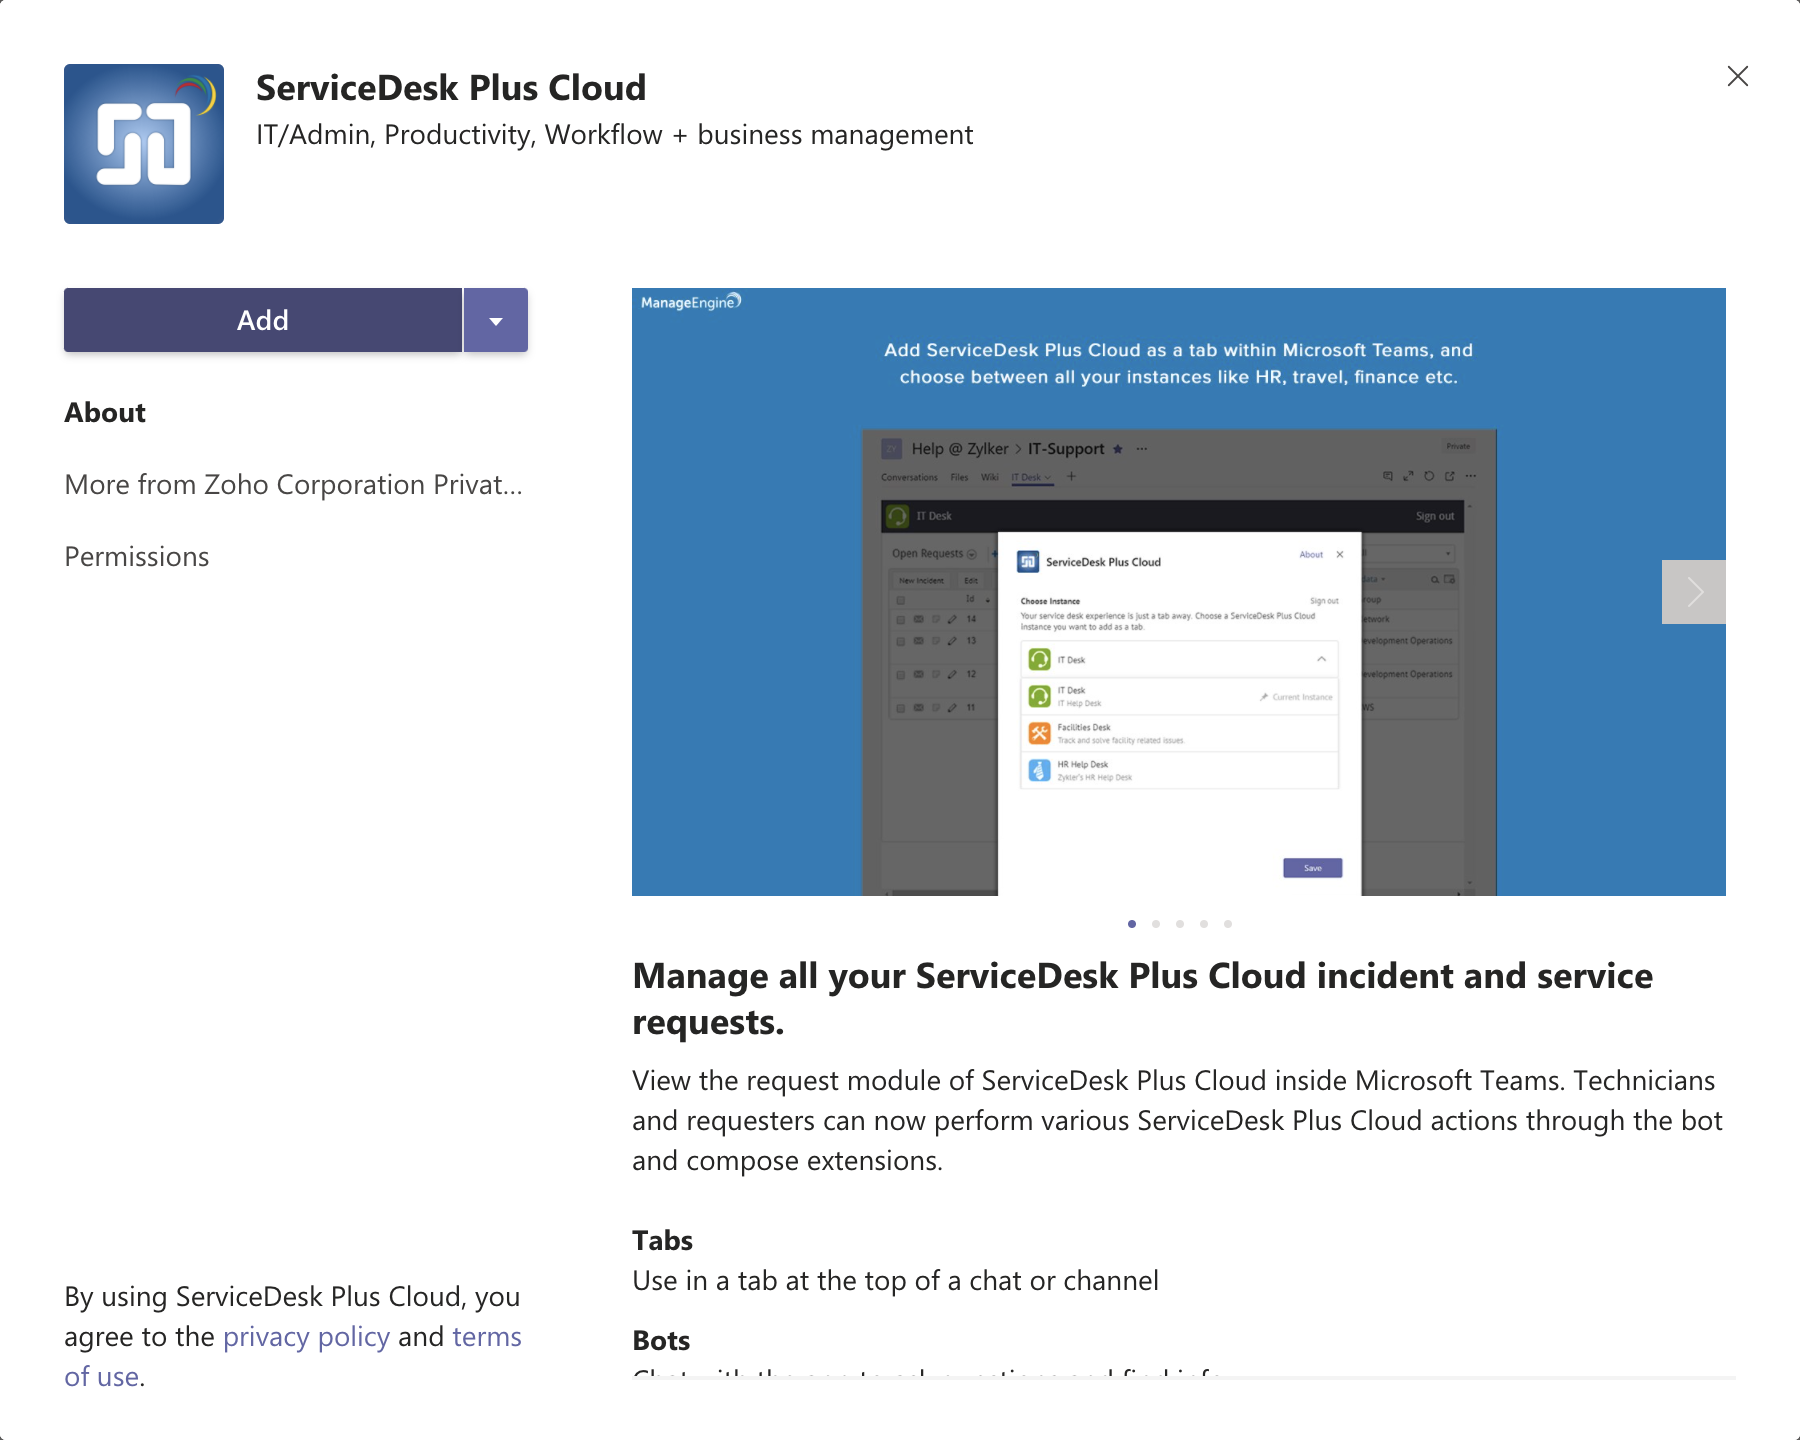Screen dimensions: 1800x1440
Task: Check the checkbox for request 13
Action: point(900,641)
